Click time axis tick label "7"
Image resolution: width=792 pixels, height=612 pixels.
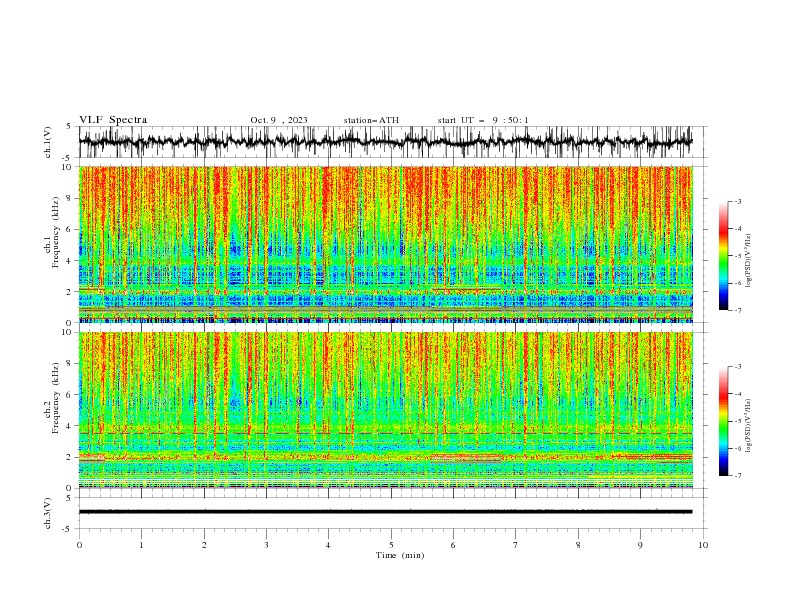click(516, 545)
